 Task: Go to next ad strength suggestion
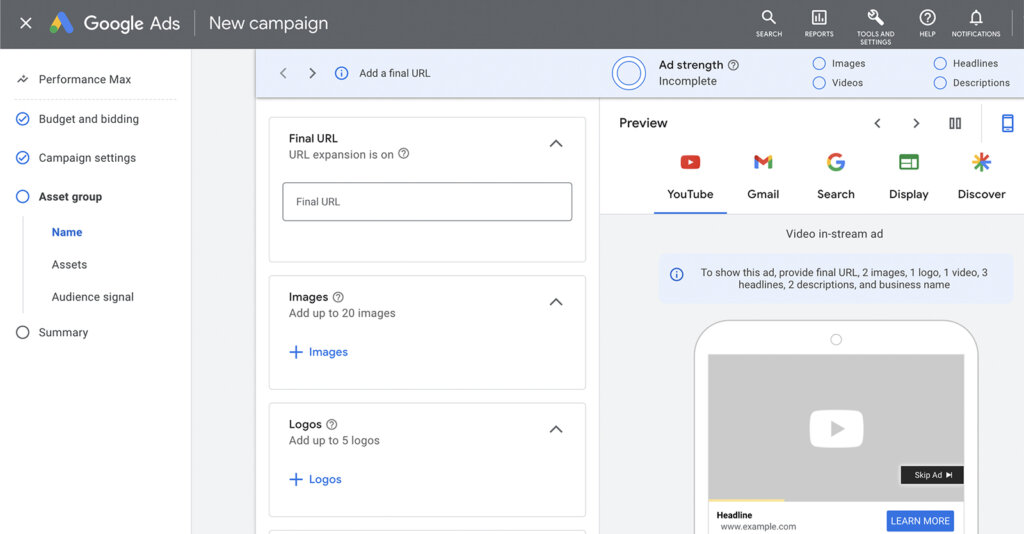(x=312, y=73)
